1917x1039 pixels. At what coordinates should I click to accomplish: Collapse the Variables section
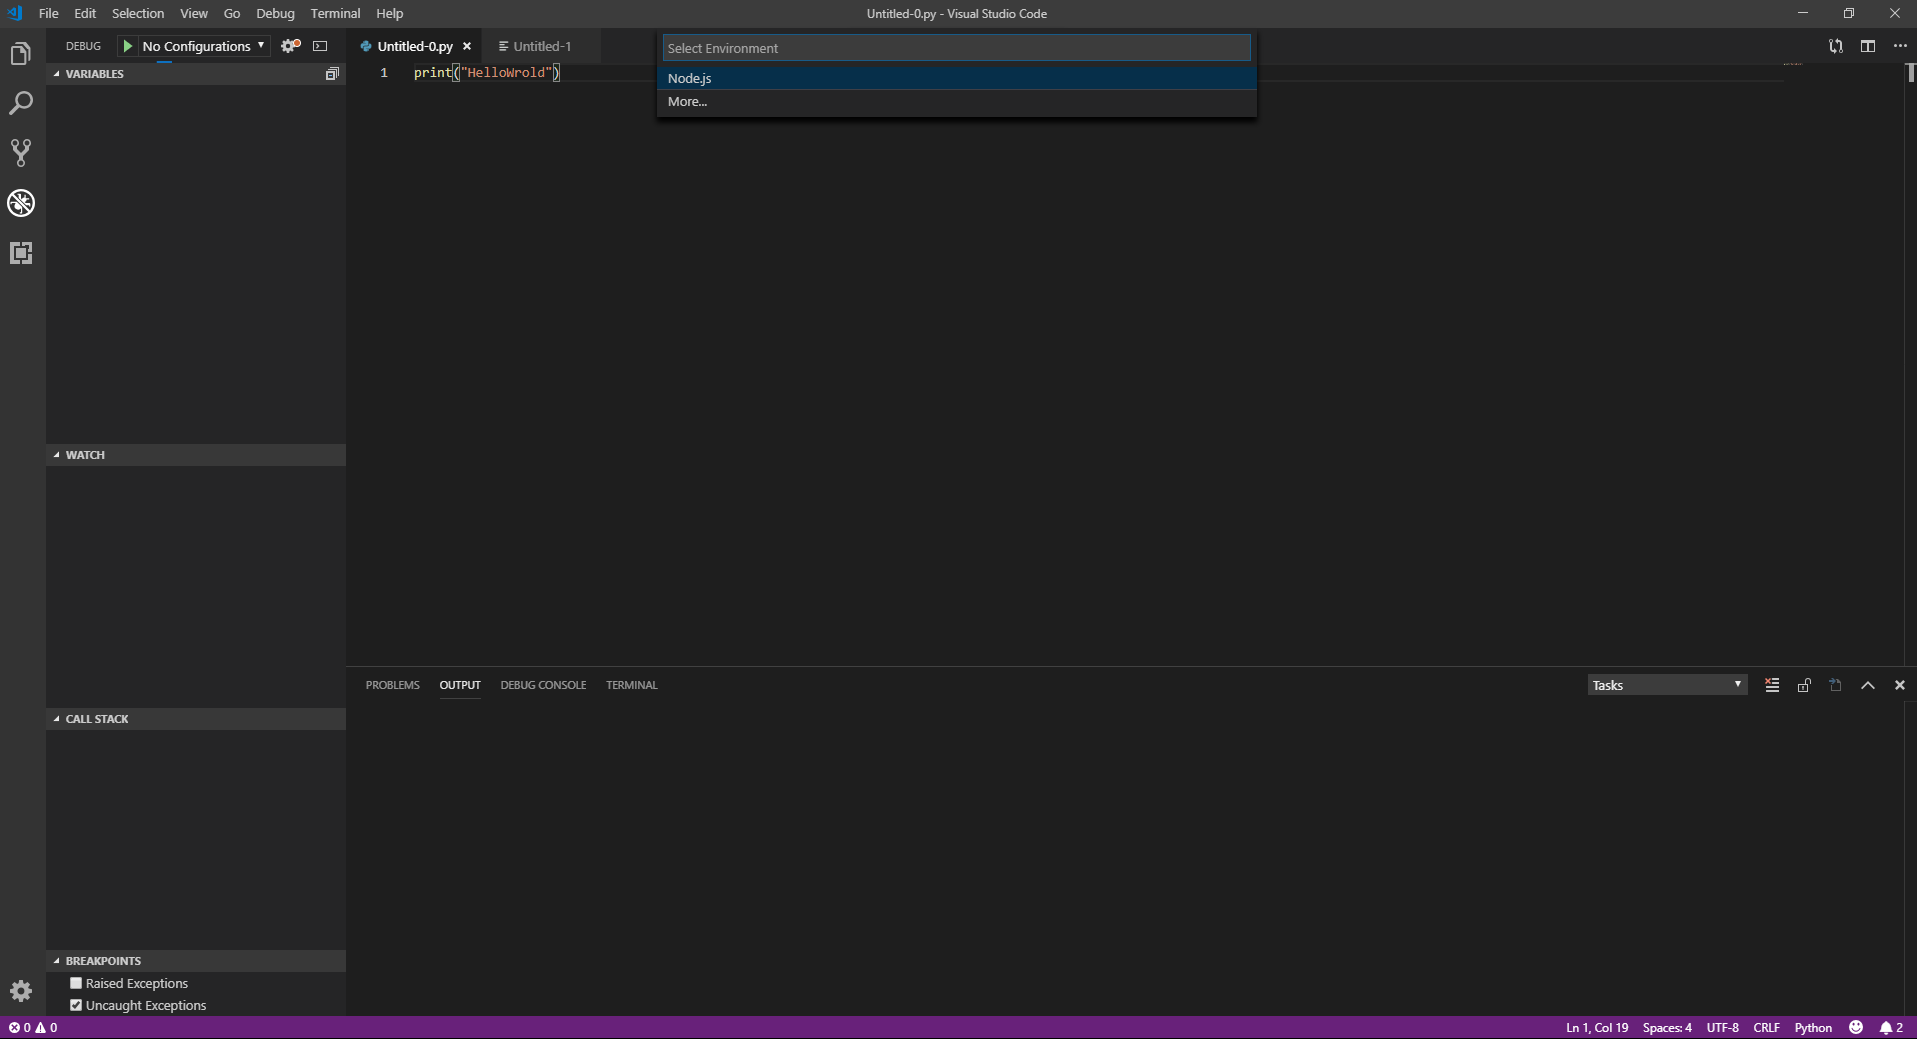pyautogui.click(x=196, y=74)
